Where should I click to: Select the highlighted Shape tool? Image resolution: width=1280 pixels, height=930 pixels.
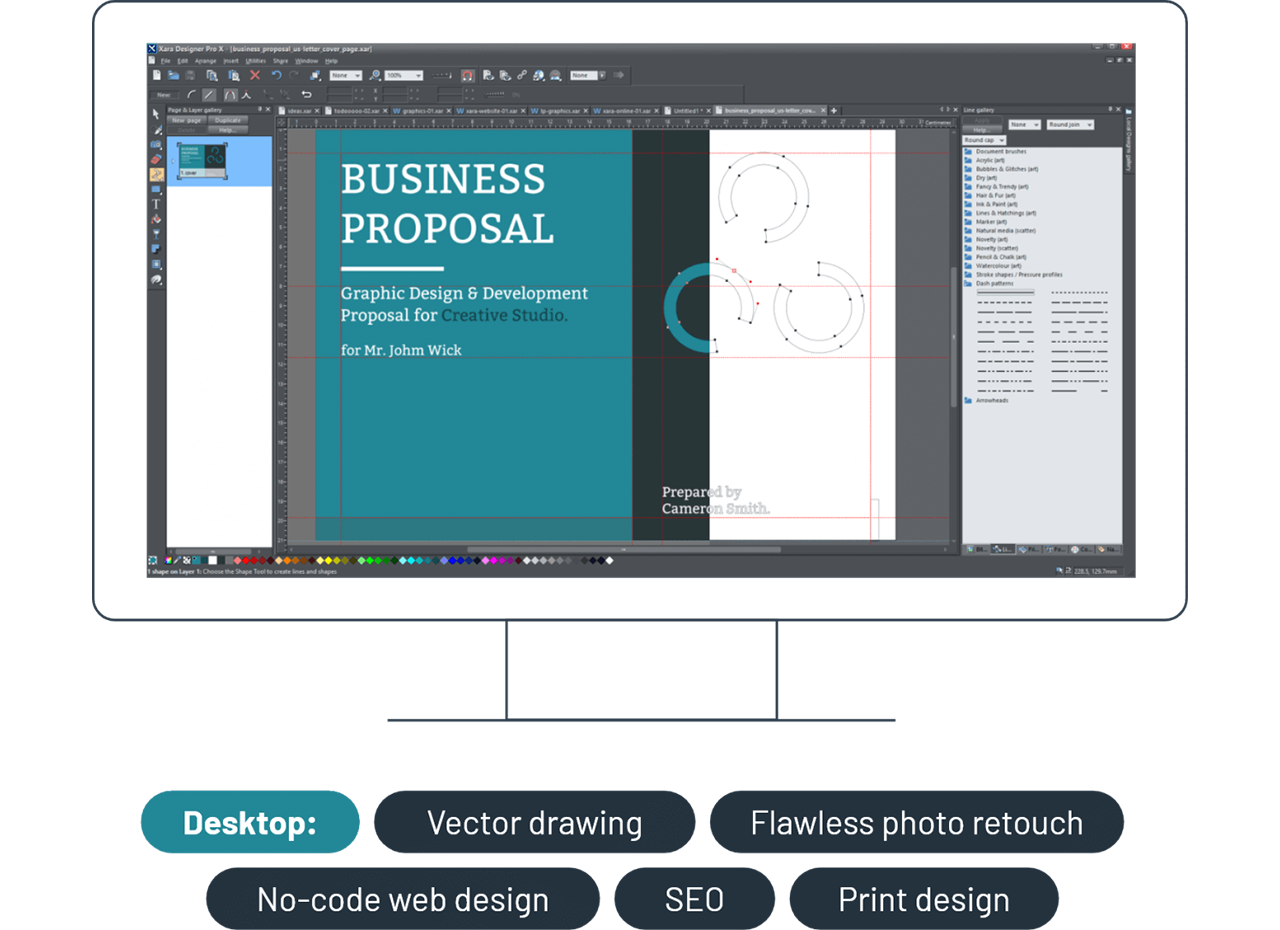pos(156,172)
